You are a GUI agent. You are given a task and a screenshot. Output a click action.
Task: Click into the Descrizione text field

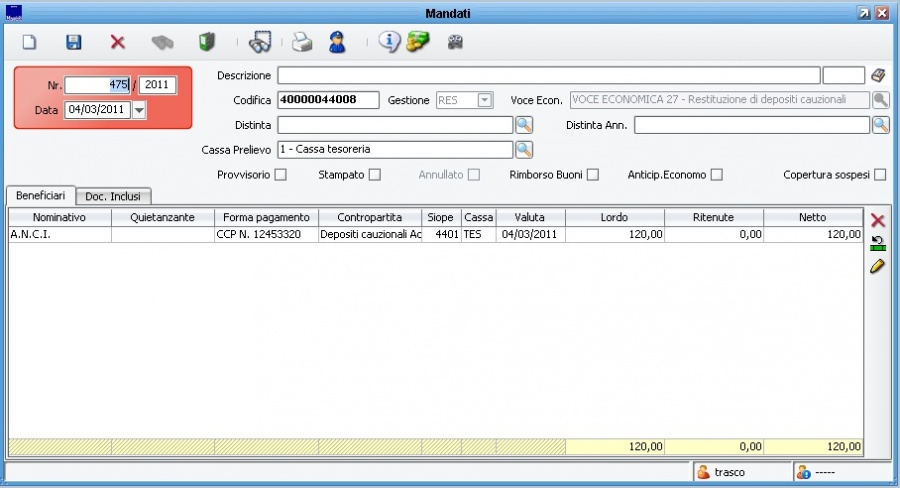click(x=548, y=76)
